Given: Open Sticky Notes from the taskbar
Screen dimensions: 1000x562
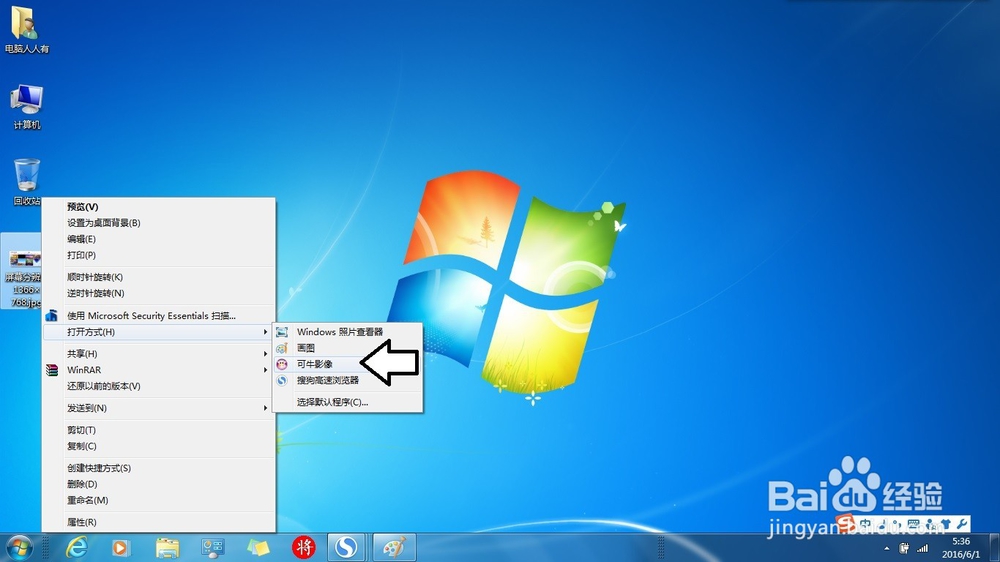Looking at the screenshot, I should [x=258, y=548].
